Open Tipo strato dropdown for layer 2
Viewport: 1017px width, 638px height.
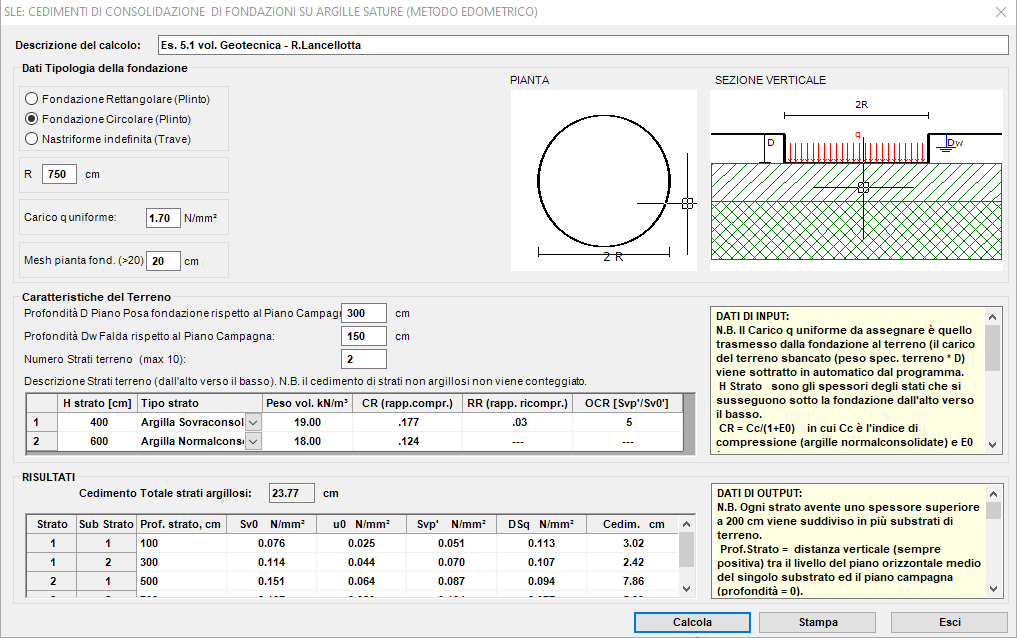pos(254,442)
